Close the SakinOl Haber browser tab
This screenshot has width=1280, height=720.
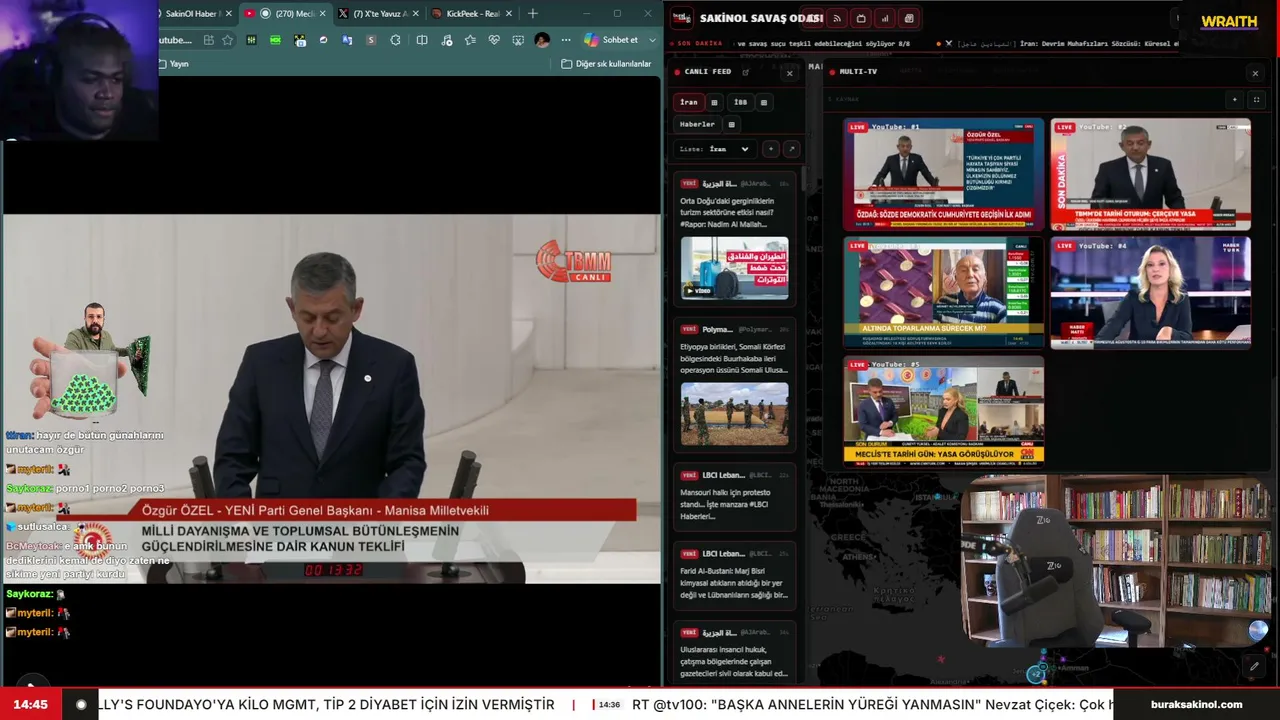click(x=229, y=14)
